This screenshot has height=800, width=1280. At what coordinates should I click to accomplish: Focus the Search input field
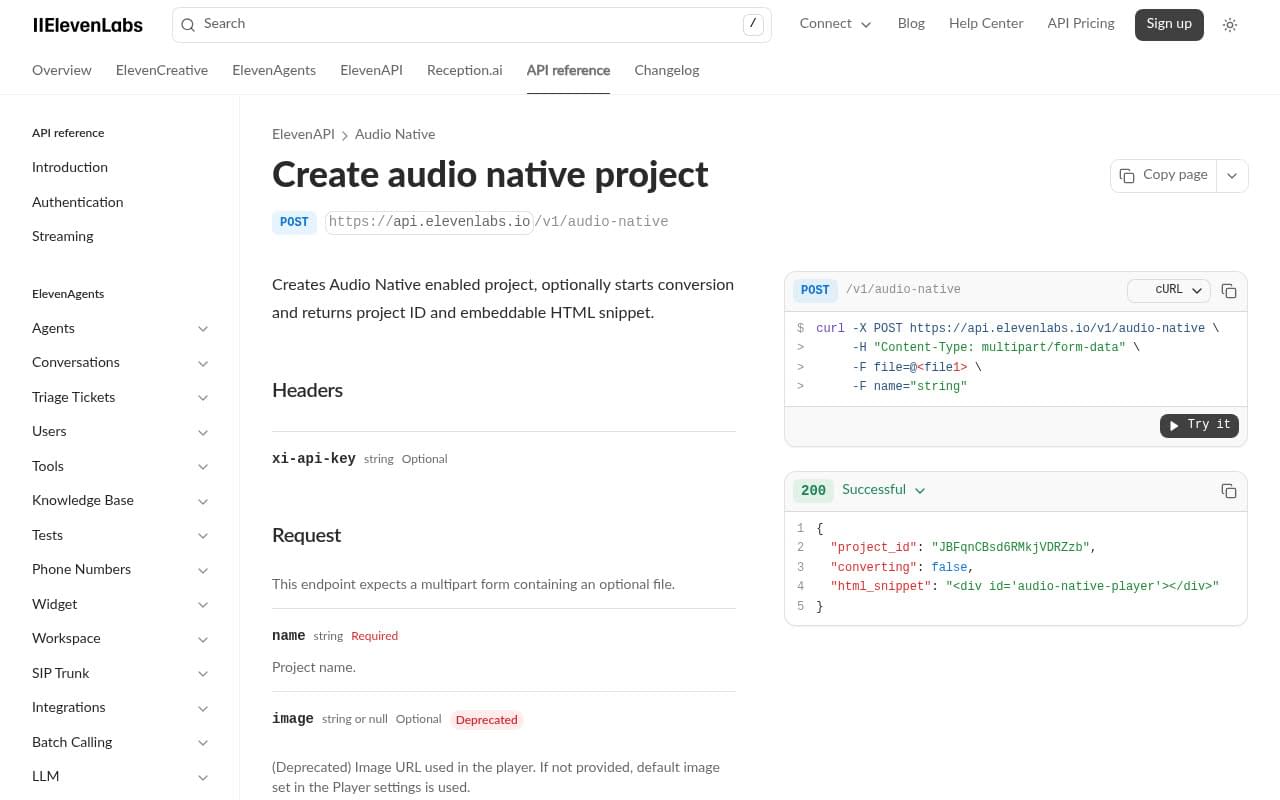(x=471, y=25)
